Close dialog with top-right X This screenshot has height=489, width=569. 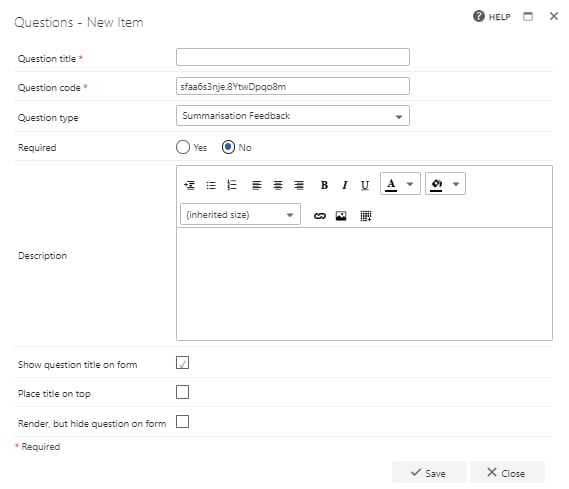pos(554,16)
